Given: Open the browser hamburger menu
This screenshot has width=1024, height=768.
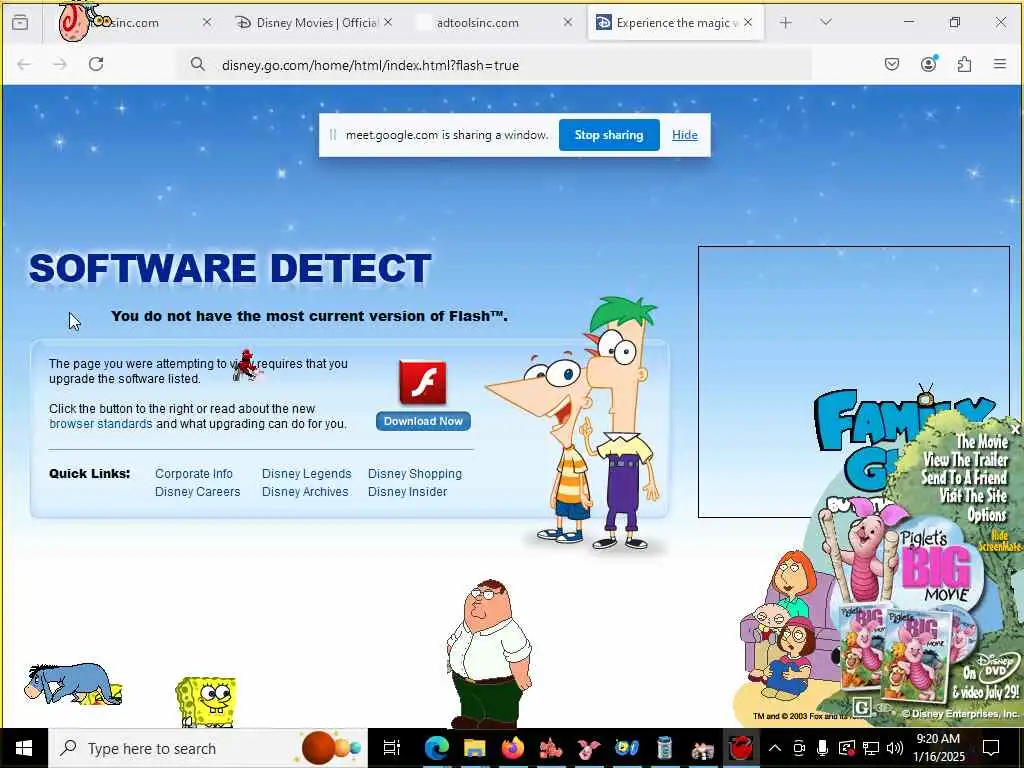Looking at the screenshot, I should (1000, 64).
